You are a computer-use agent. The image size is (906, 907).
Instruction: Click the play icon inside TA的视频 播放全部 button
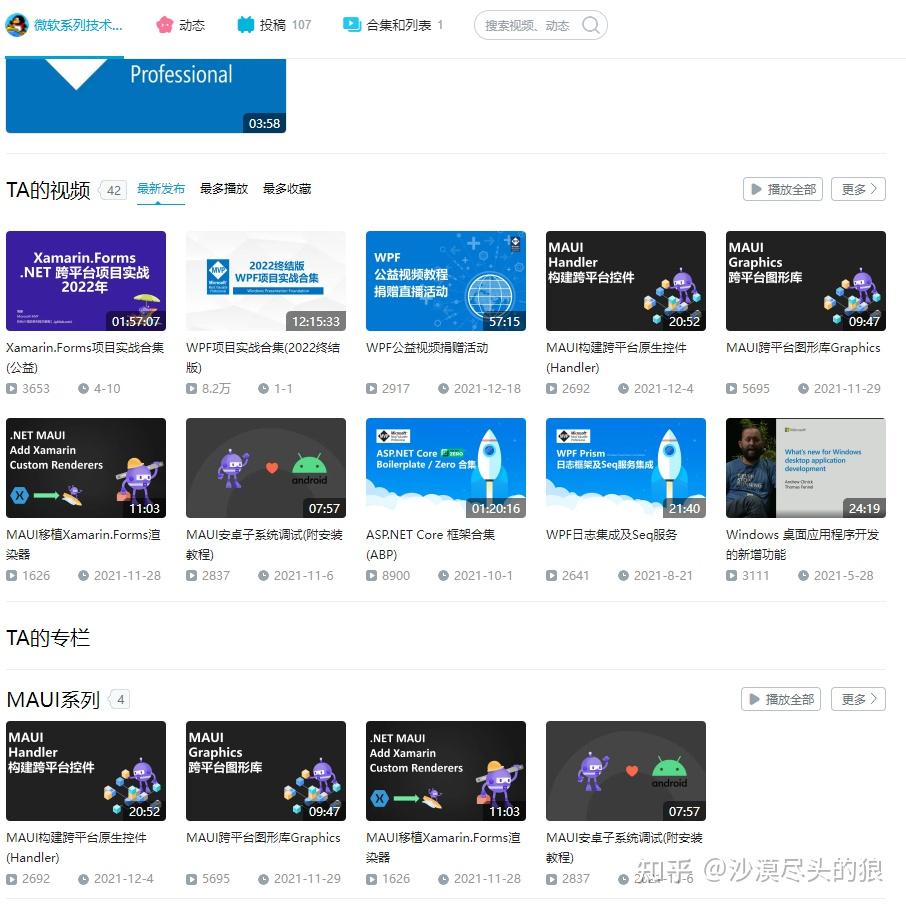point(756,188)
